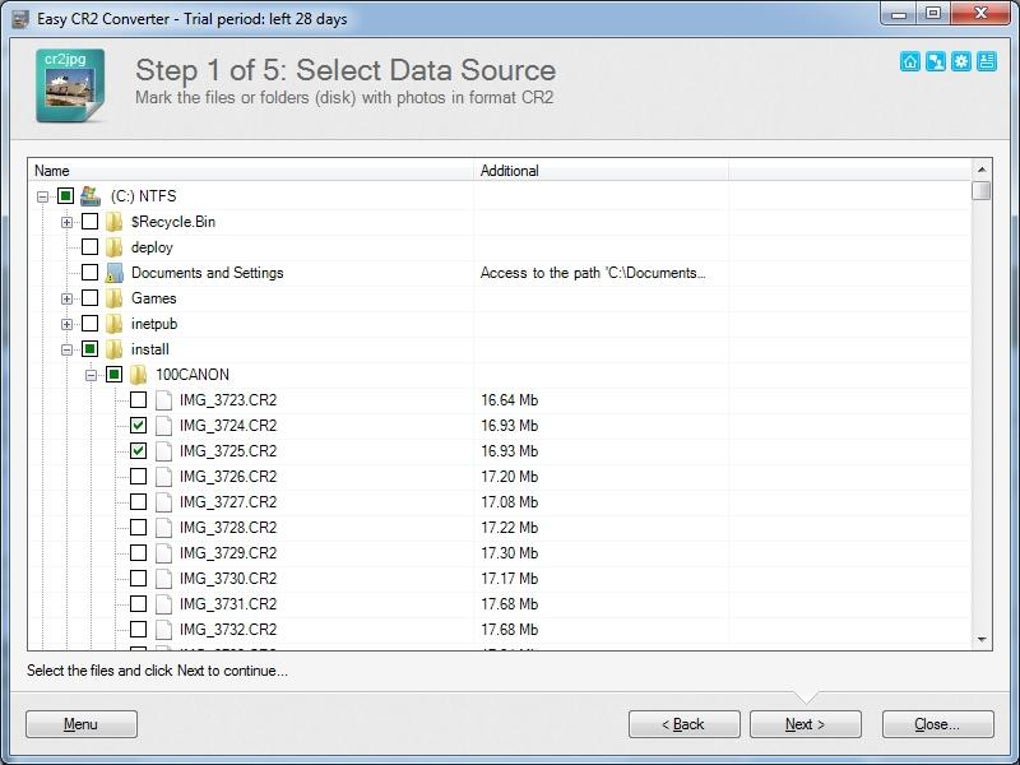Image resolution: width=1020 pixels, height=765 pixels.
Task: Open the Menu button
Action: tap(81, 724)
